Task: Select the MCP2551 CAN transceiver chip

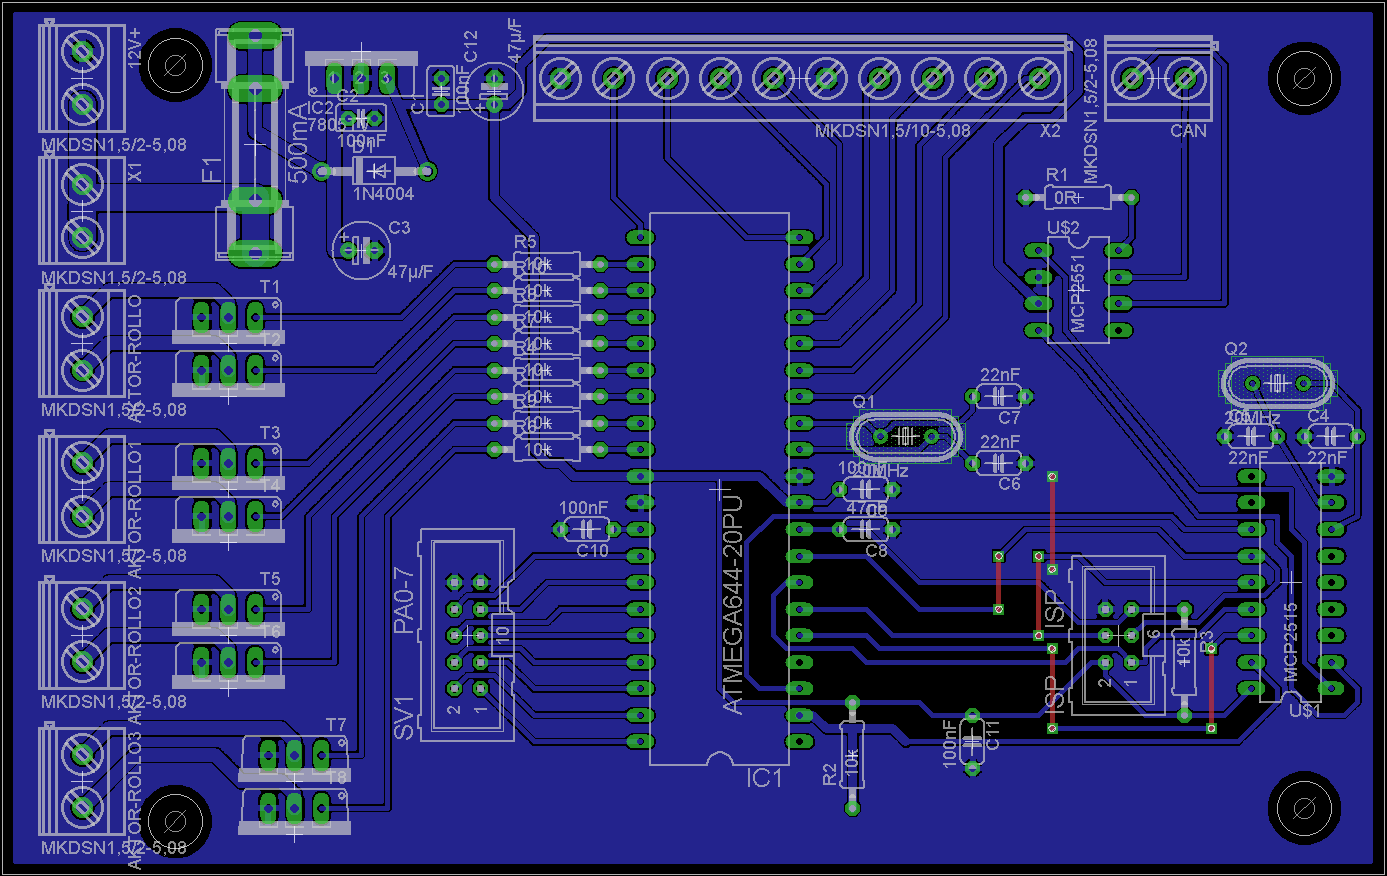Action: [1078, 290]
